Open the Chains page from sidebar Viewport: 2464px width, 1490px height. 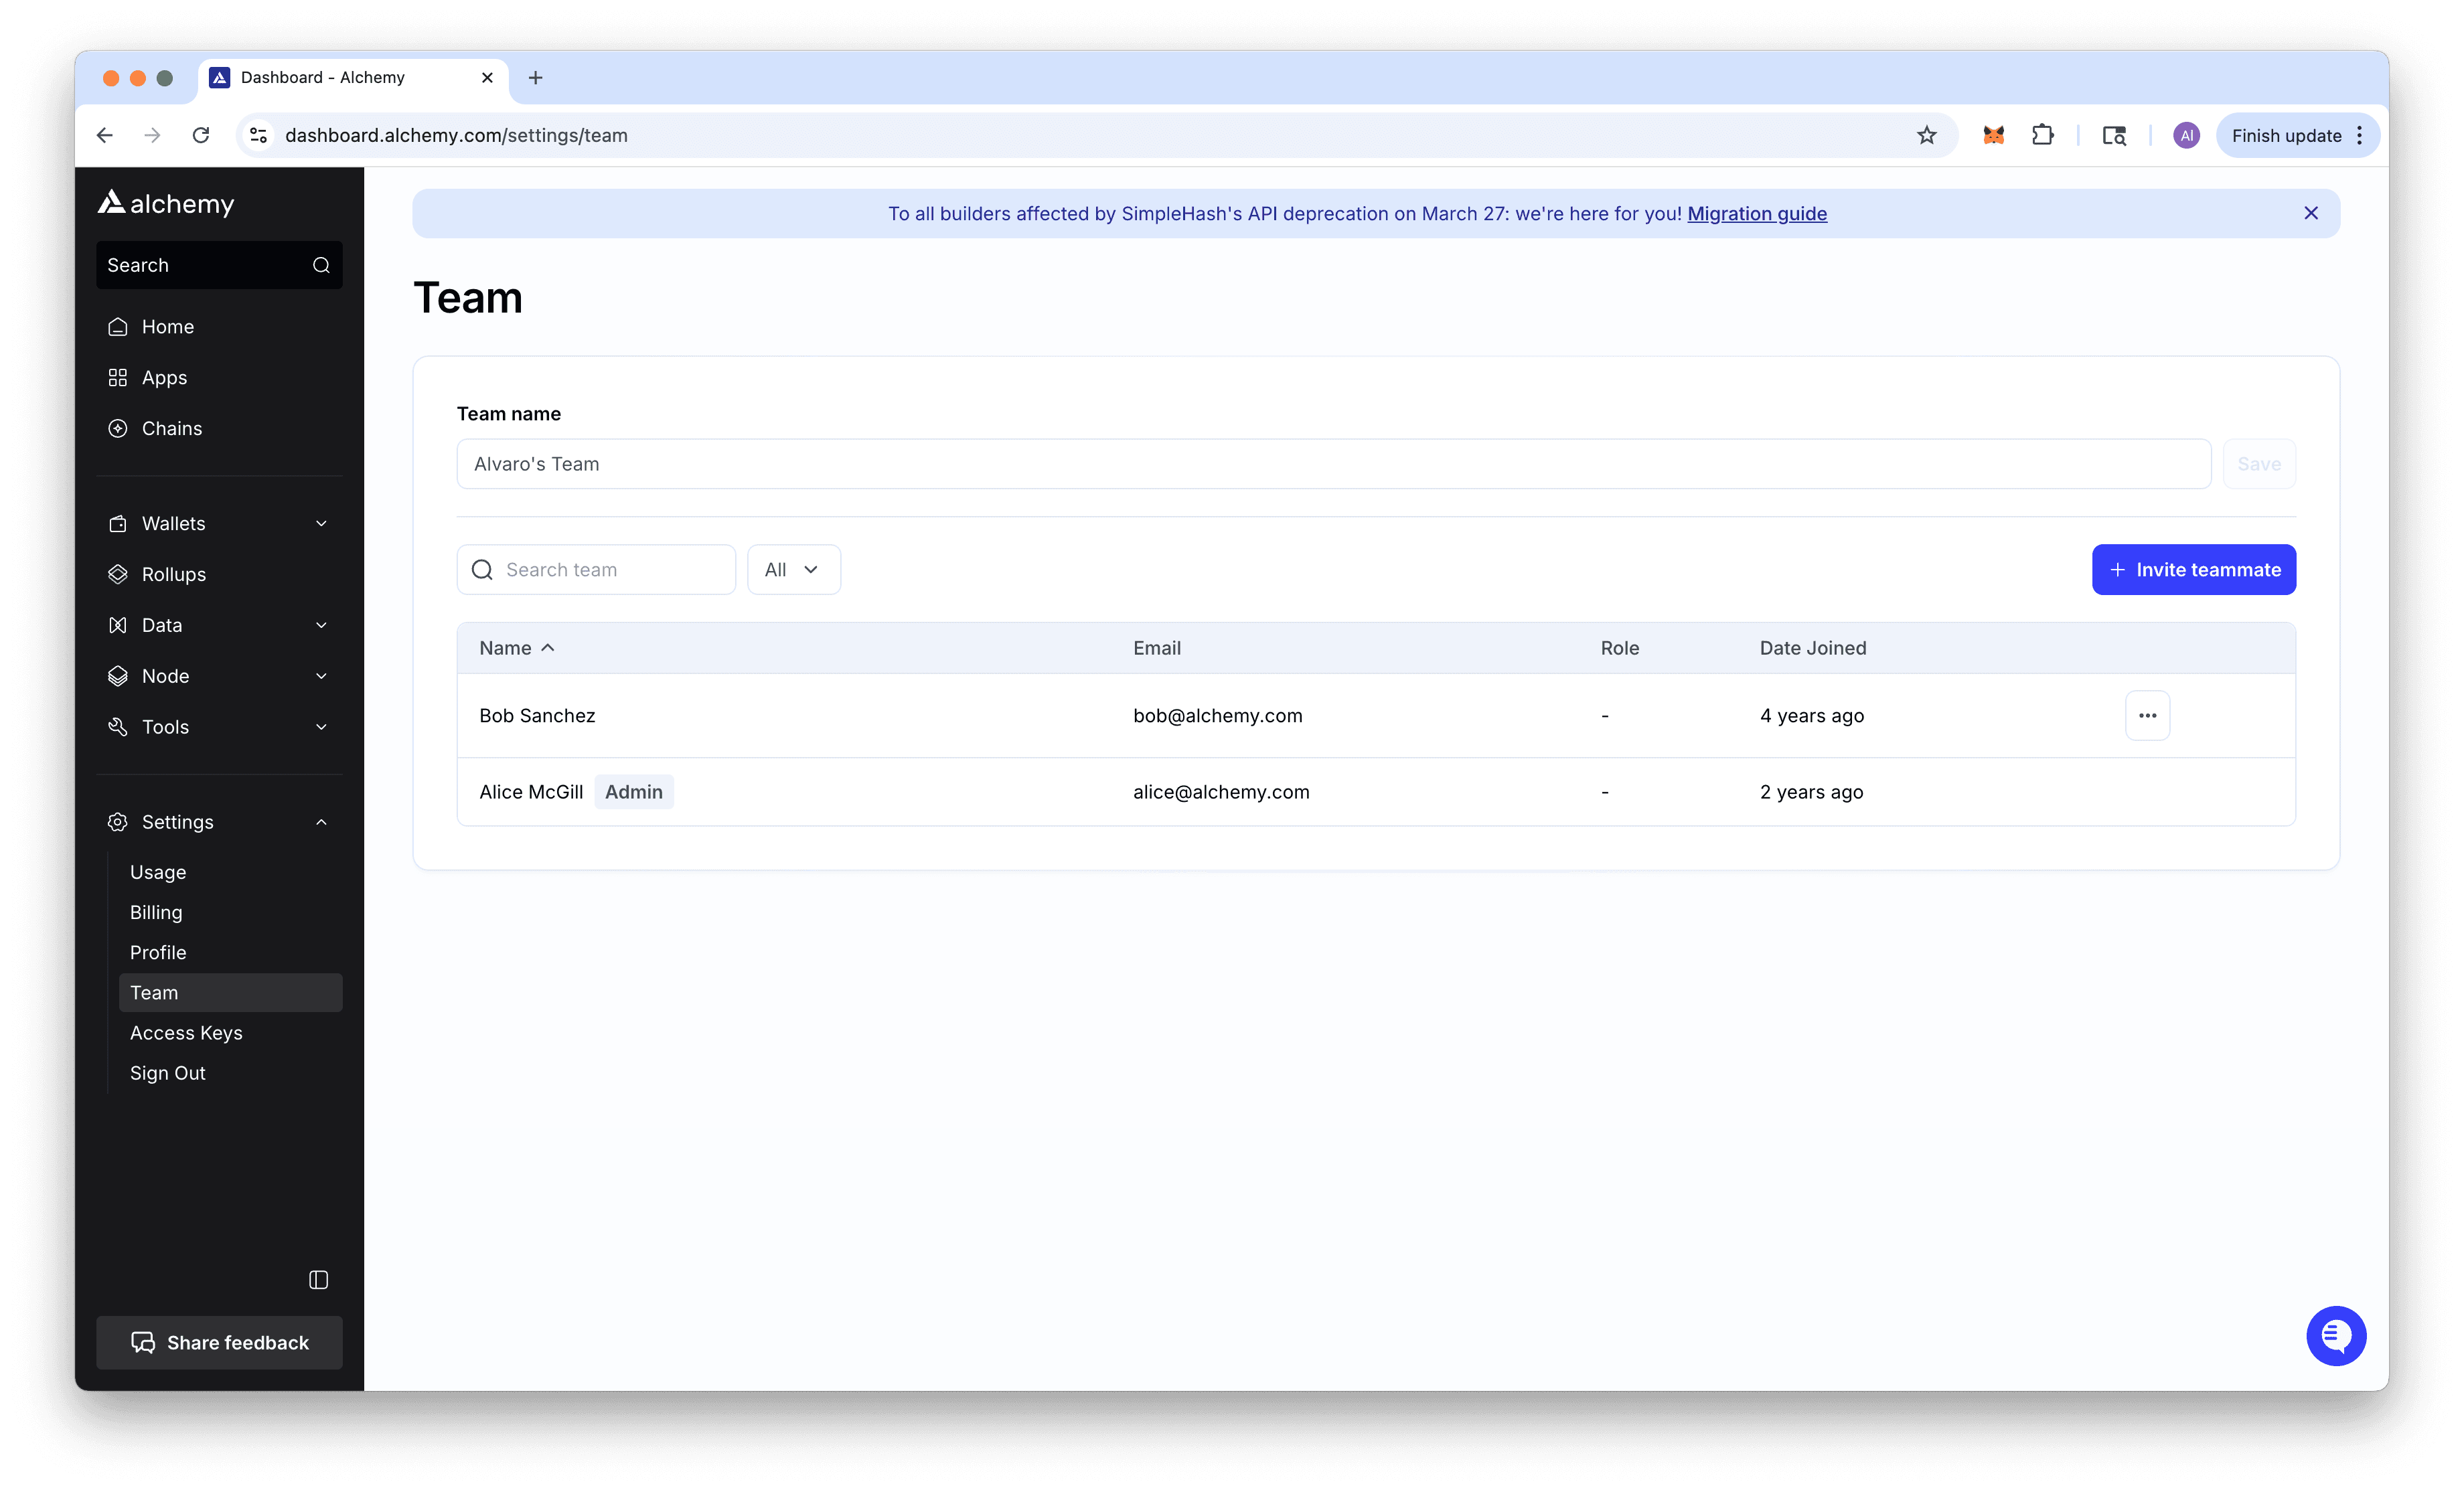point(171,428)
